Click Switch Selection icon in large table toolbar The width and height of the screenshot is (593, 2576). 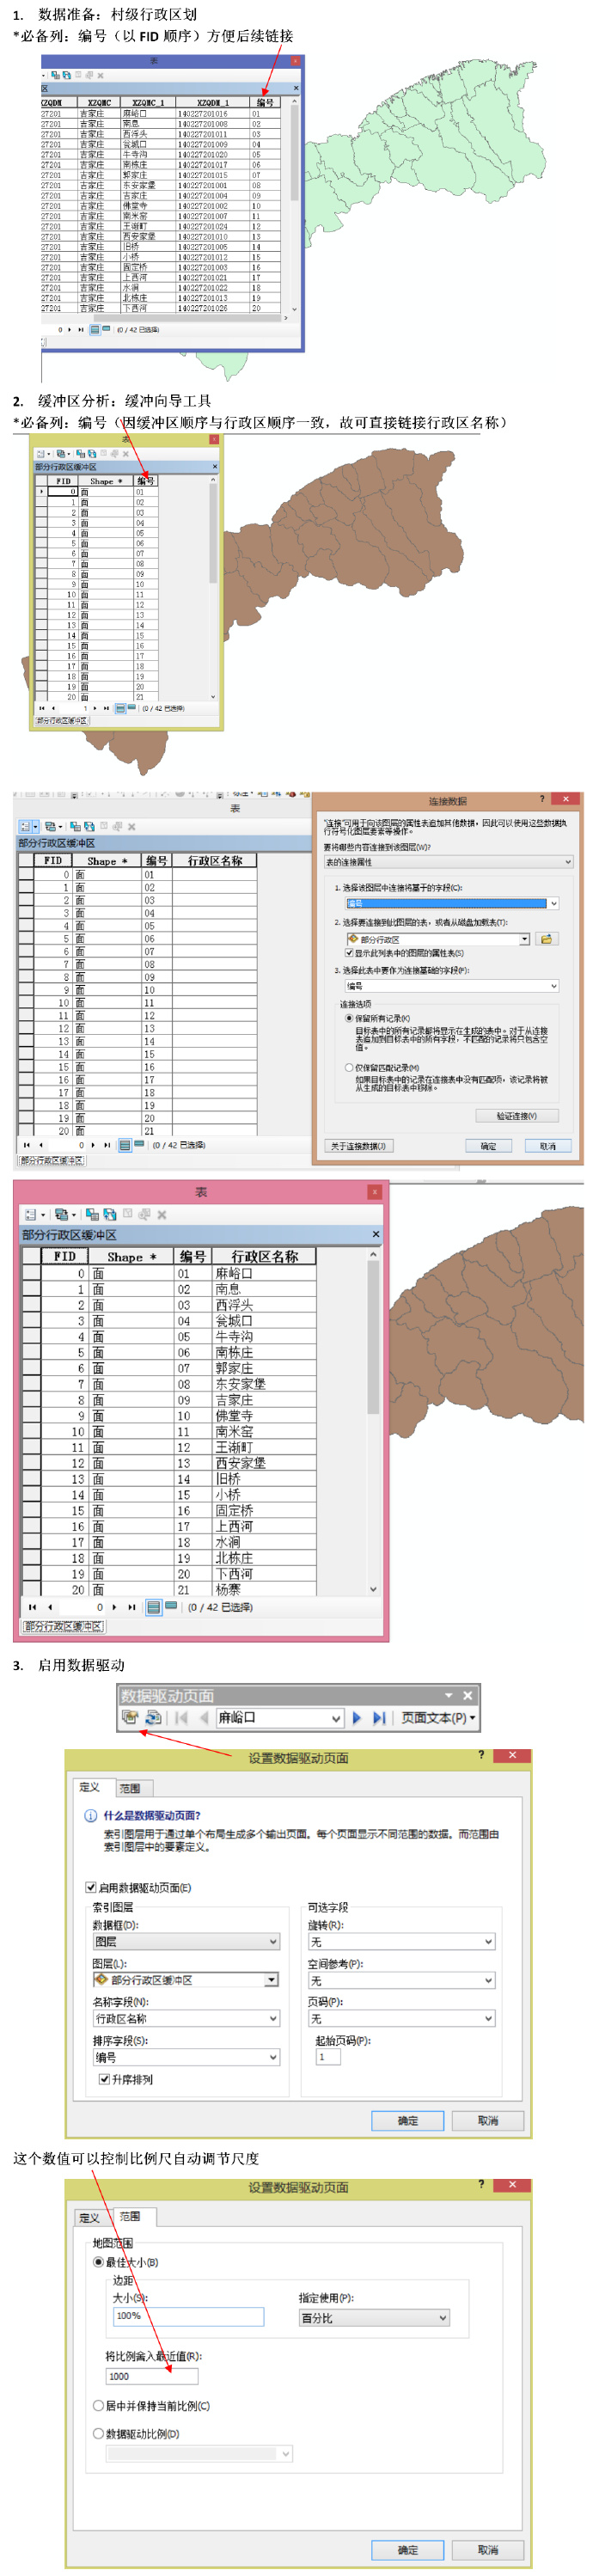pos(110,1214)
